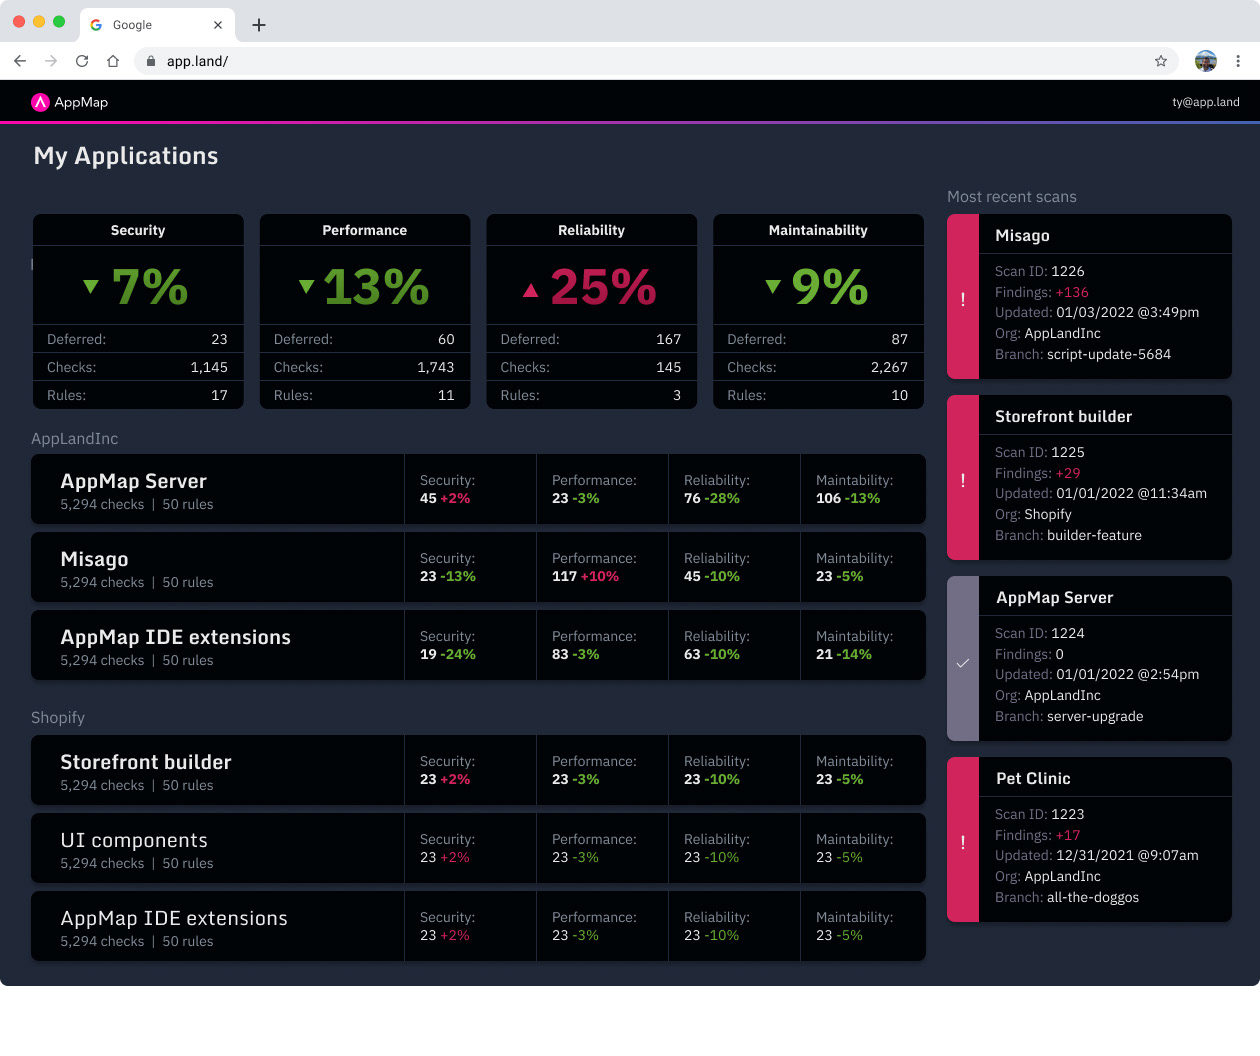Image resolution: width=1260 pixels, height=1056 pixels.
Task: Click the browser back arrow
Action: click(20, 61)
